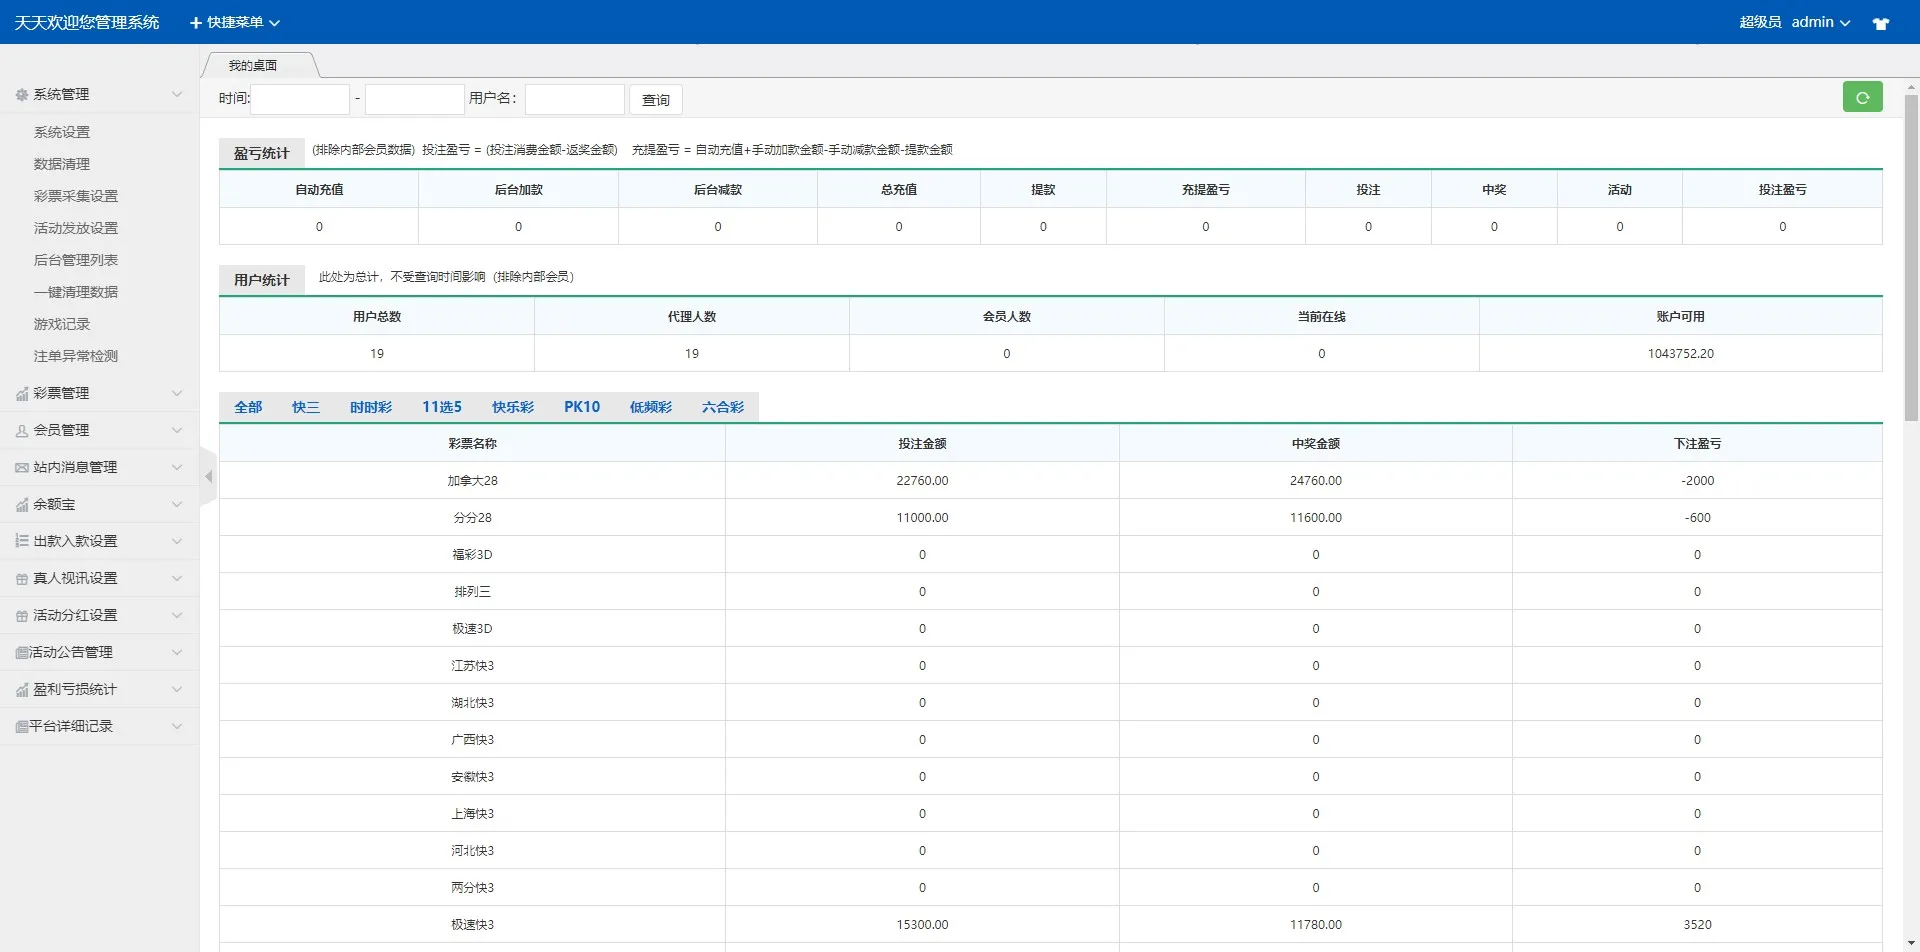Screen dimensions: 1920x952
Task: Click the green refresh icon button
Action: pyautogui.click(x=1862, y=97)
